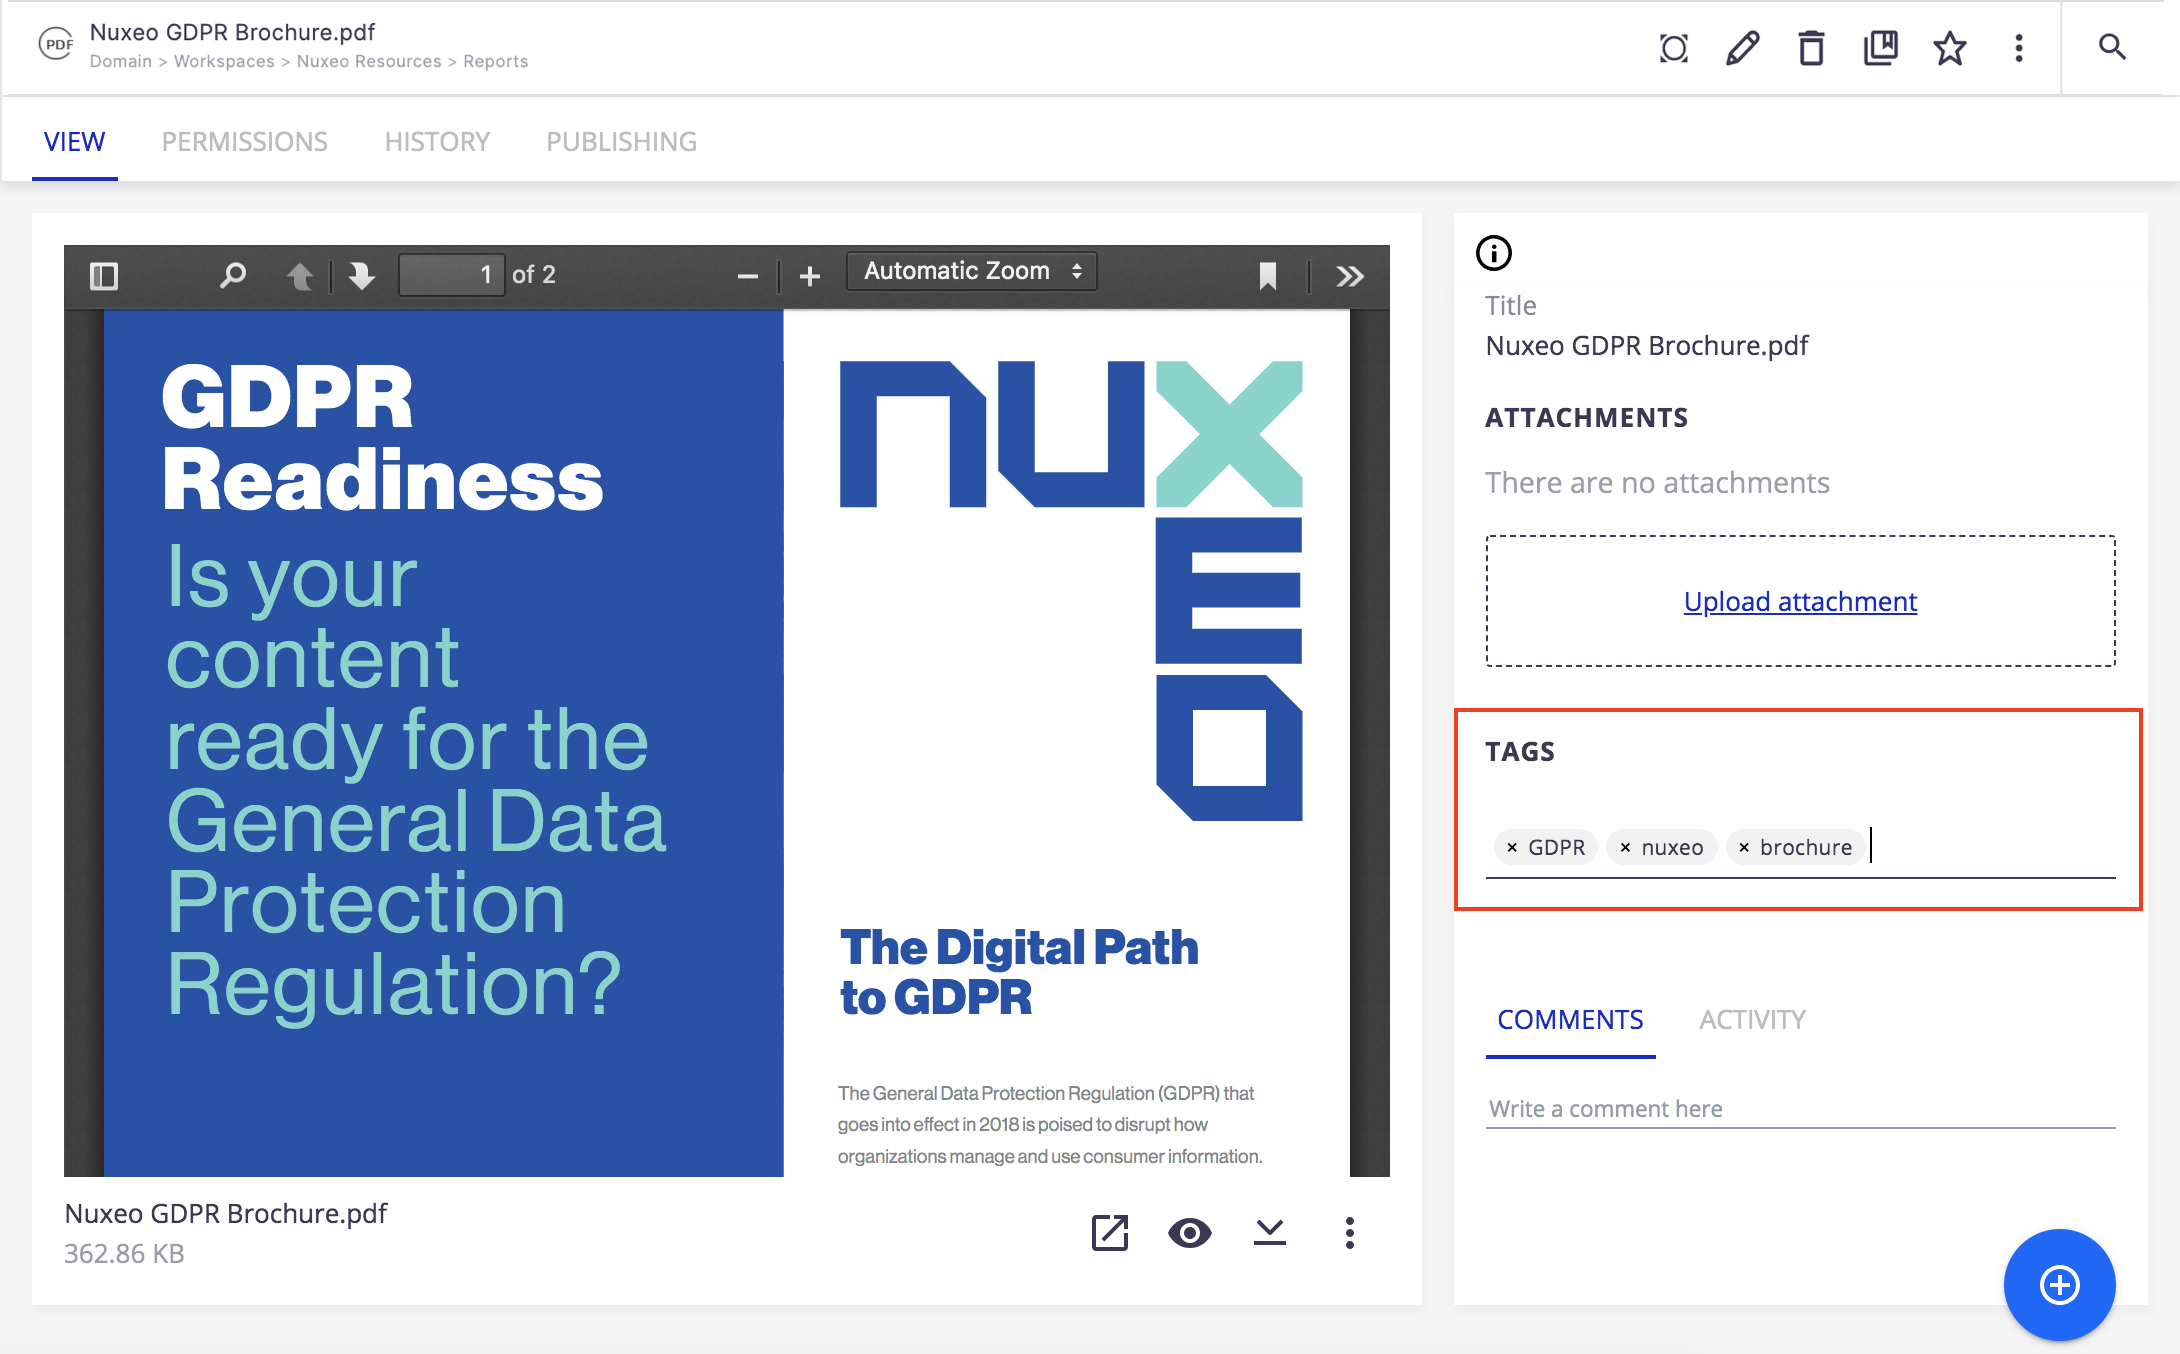Preview file with the eye icon

tap(1190, 1233)
